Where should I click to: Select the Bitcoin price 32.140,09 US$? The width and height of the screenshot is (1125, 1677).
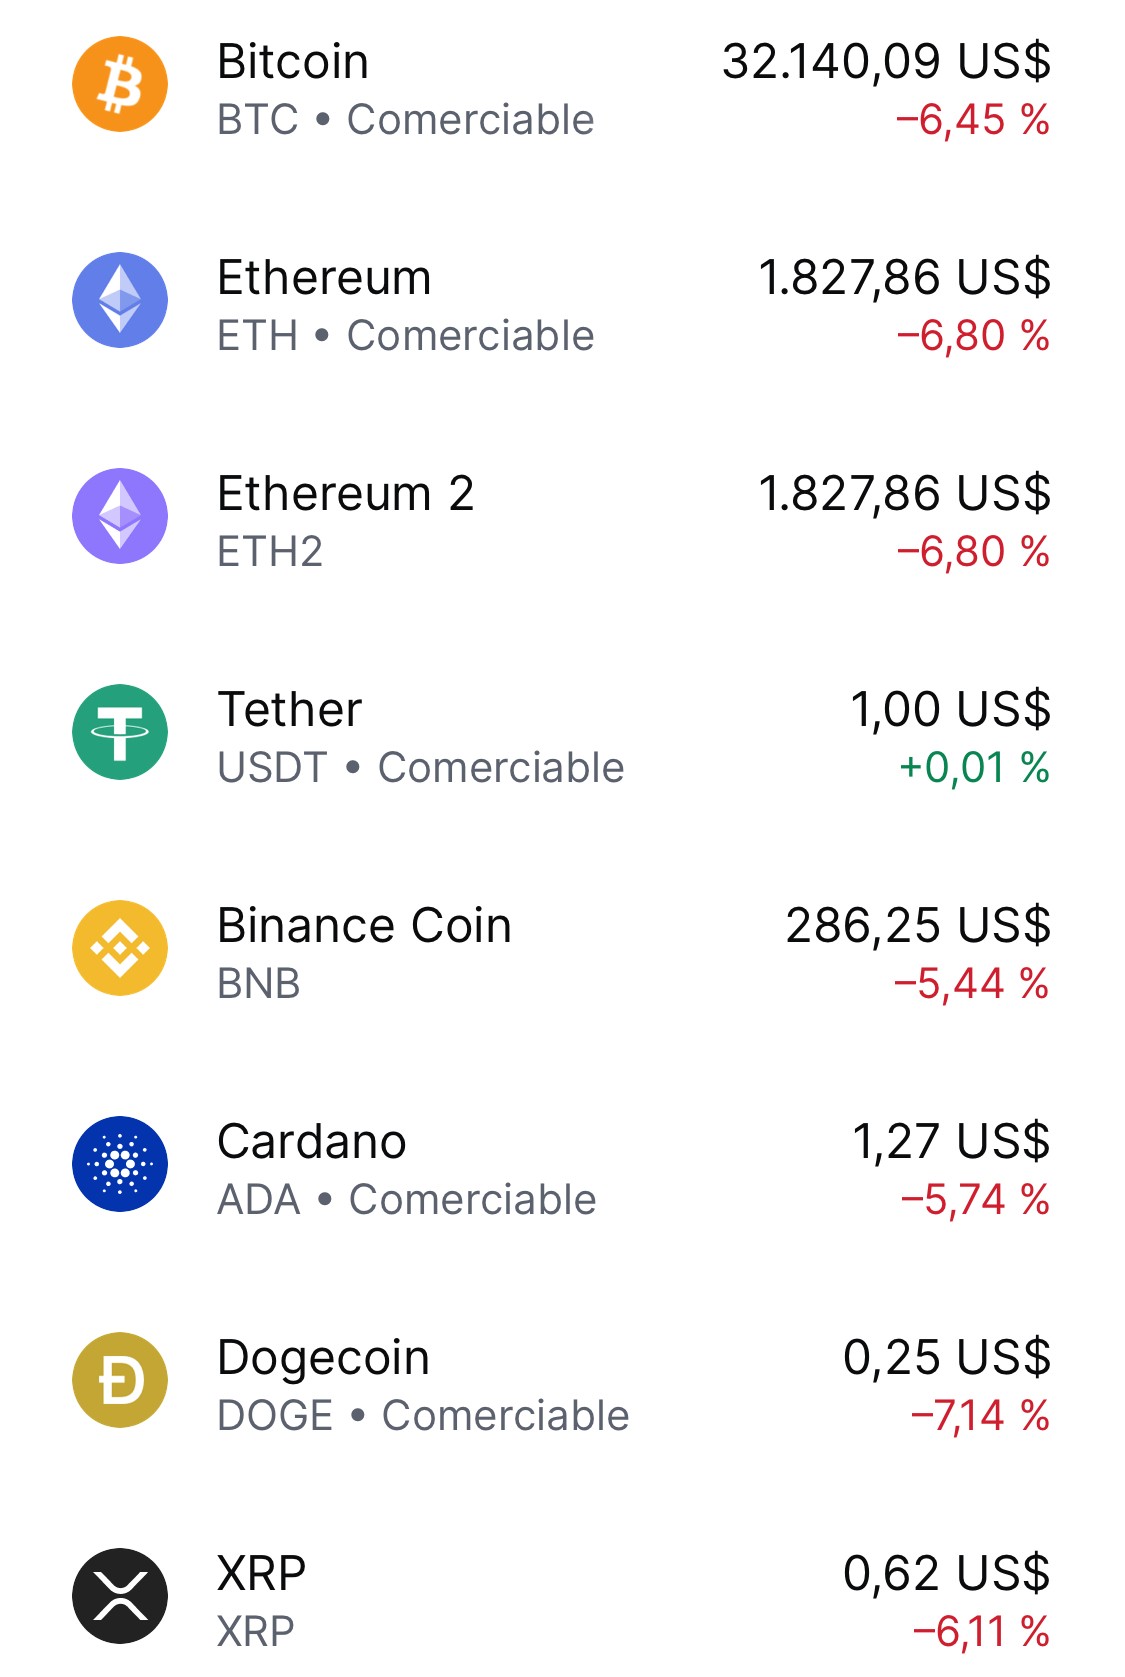[887, 62]
